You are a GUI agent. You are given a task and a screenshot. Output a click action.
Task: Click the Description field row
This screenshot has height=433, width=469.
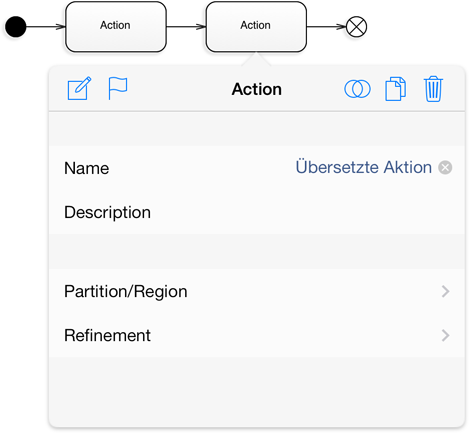257,212
